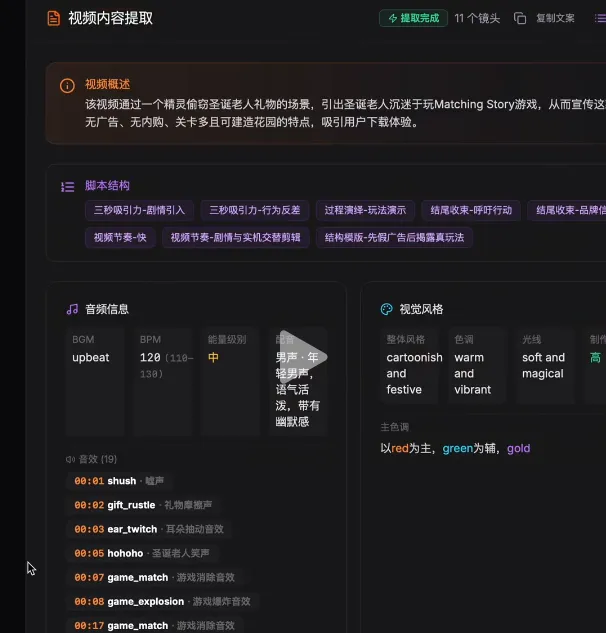Click the 提取完成 status badge
This screenshot has width=606, height=633.
click(413, 18)
